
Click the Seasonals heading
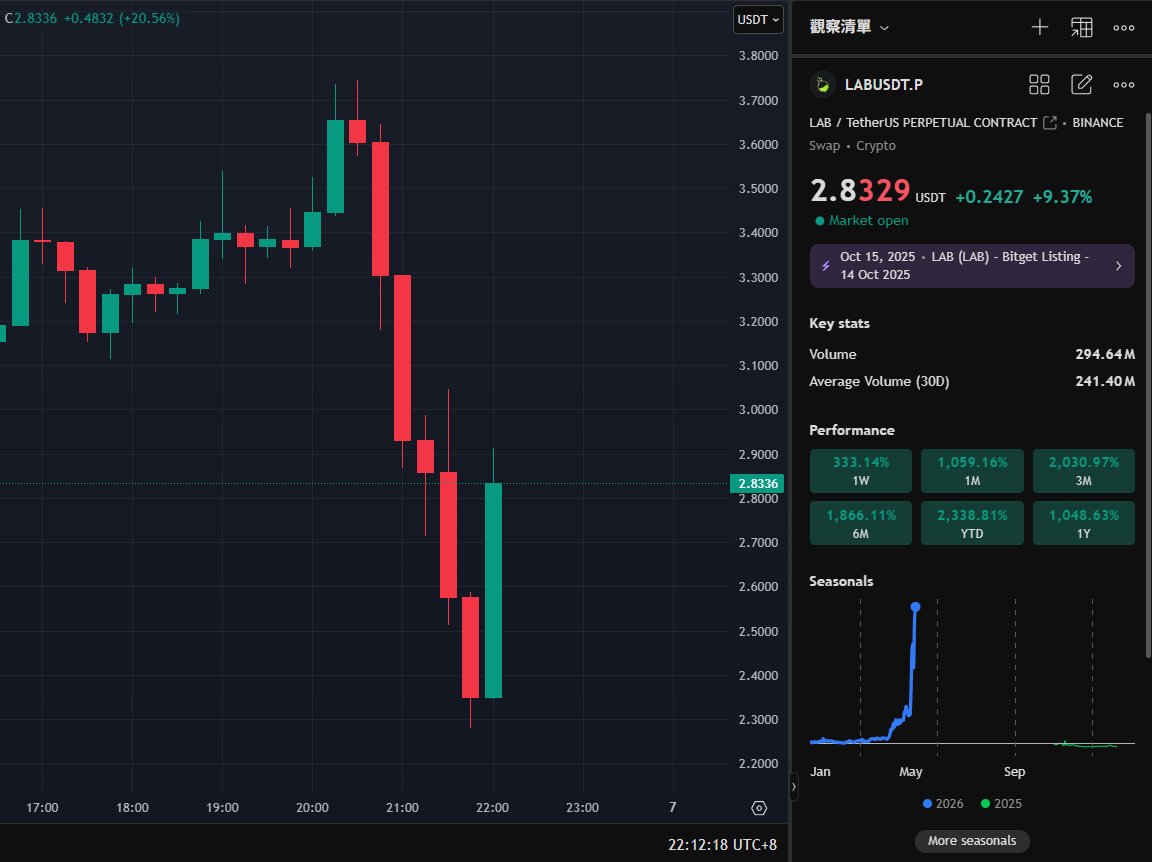pos(841,581)
